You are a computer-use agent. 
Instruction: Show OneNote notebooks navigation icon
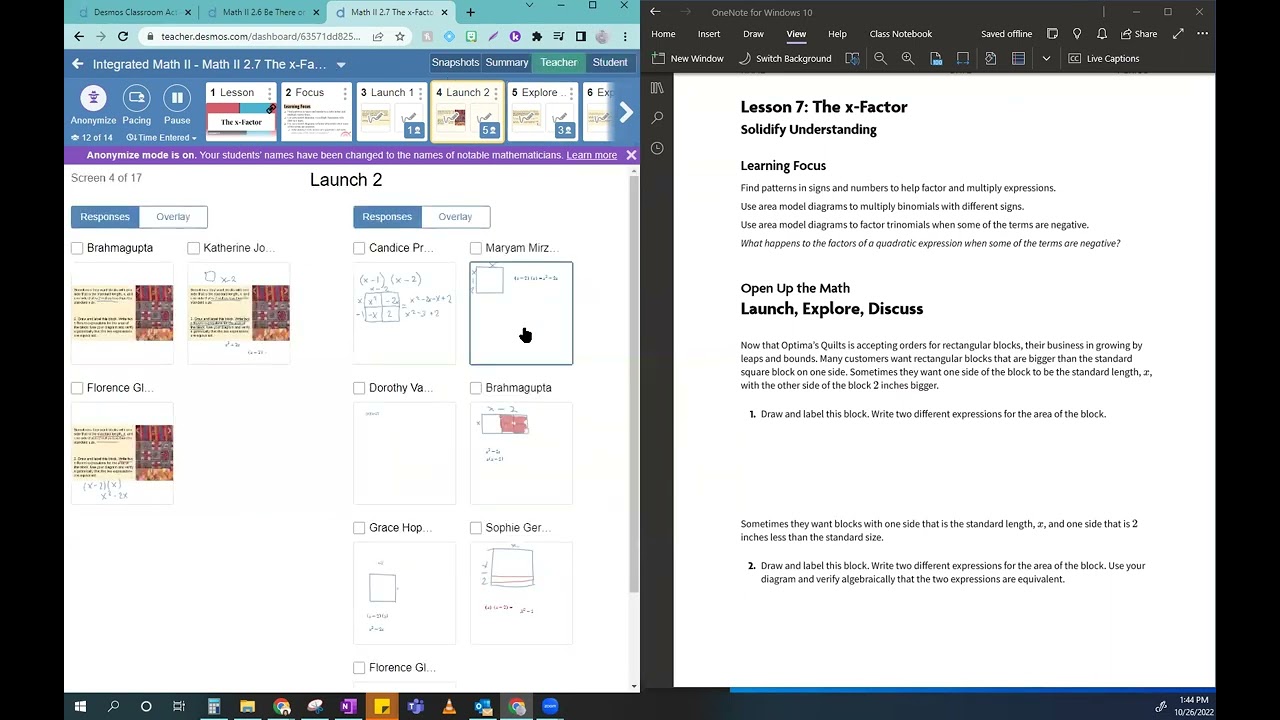pyautogui.click(x=657, y=88)
